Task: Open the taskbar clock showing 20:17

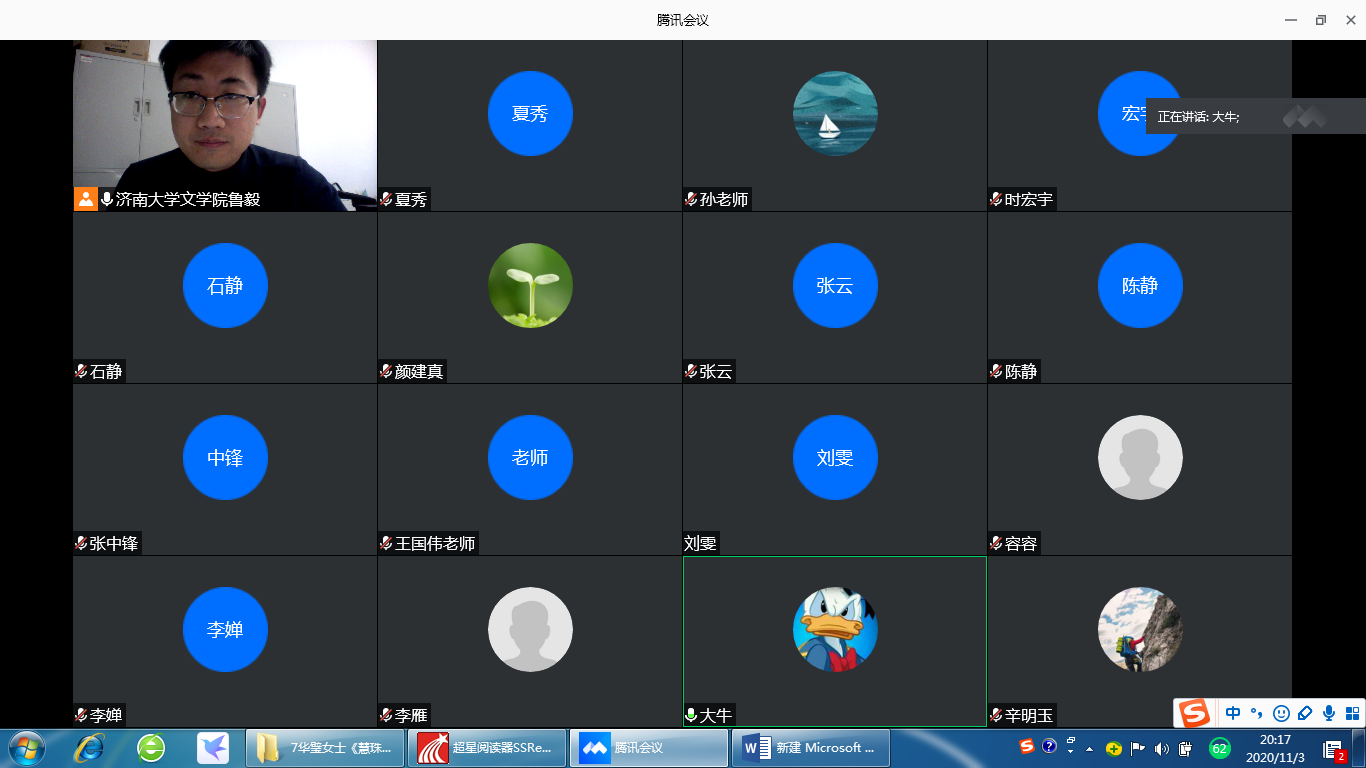Action: [1275, 747]
